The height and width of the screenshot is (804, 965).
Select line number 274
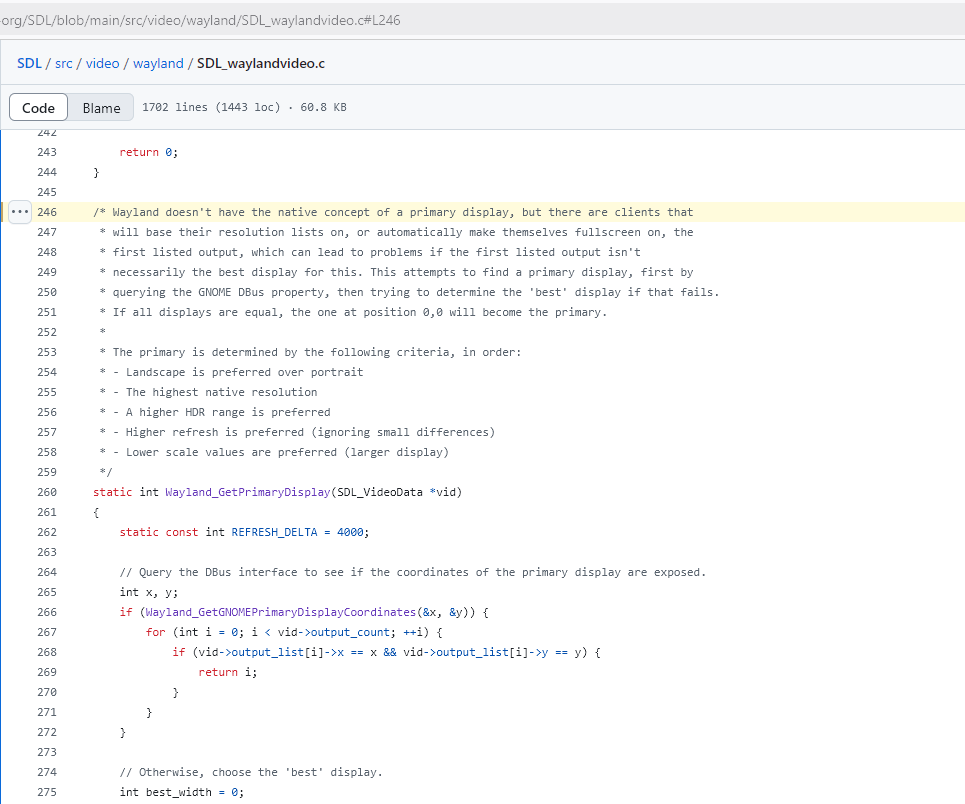(x=47, y=773)
